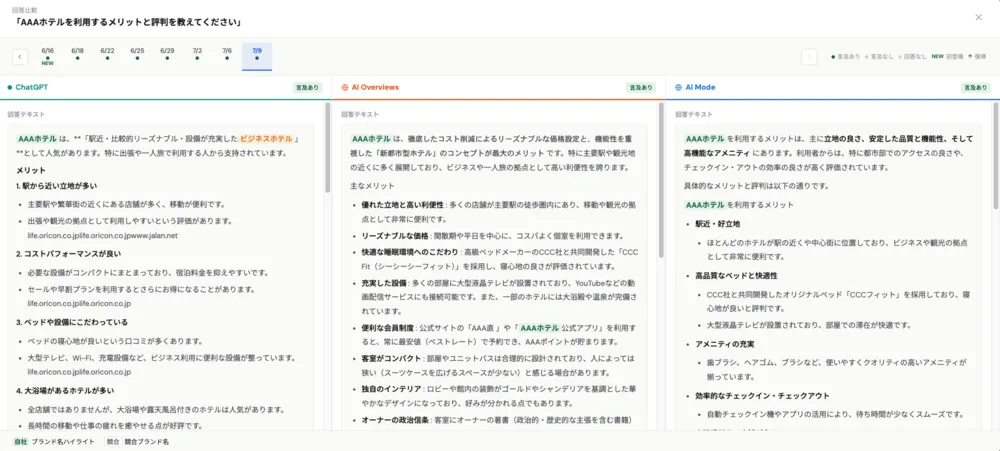1000x451 pixels.
Task: Click bold オーナーの政治信条 bullet
Action: tap(395, 420)
